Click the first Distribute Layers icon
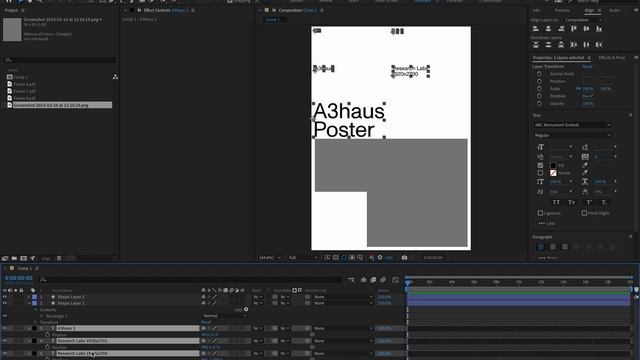This screenshot has width=640, height=360. point(536,44)
